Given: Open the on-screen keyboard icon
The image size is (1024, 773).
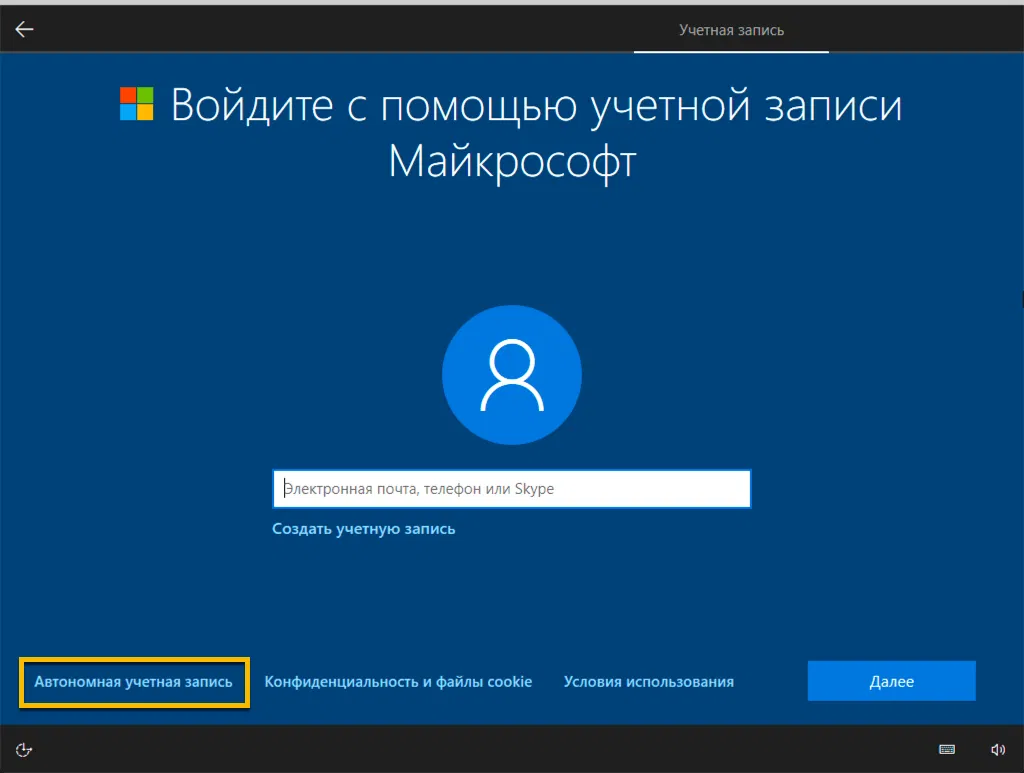Looking at the screenshot, I should pos(947,749).
